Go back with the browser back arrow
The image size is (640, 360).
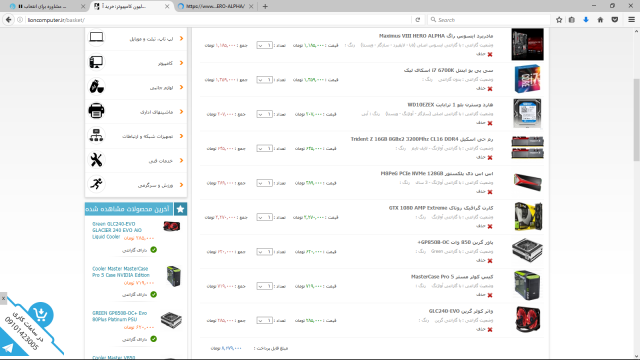8,20
